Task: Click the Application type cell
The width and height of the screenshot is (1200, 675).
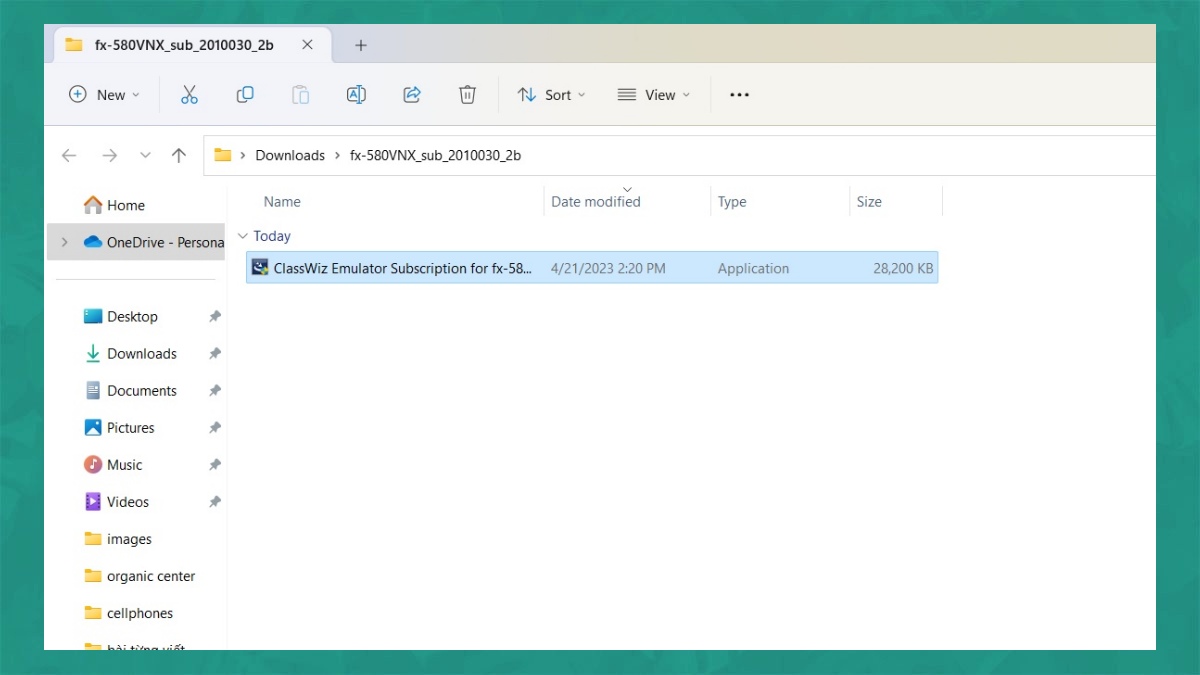Action: pyautogui.click(x=753, y=268)
